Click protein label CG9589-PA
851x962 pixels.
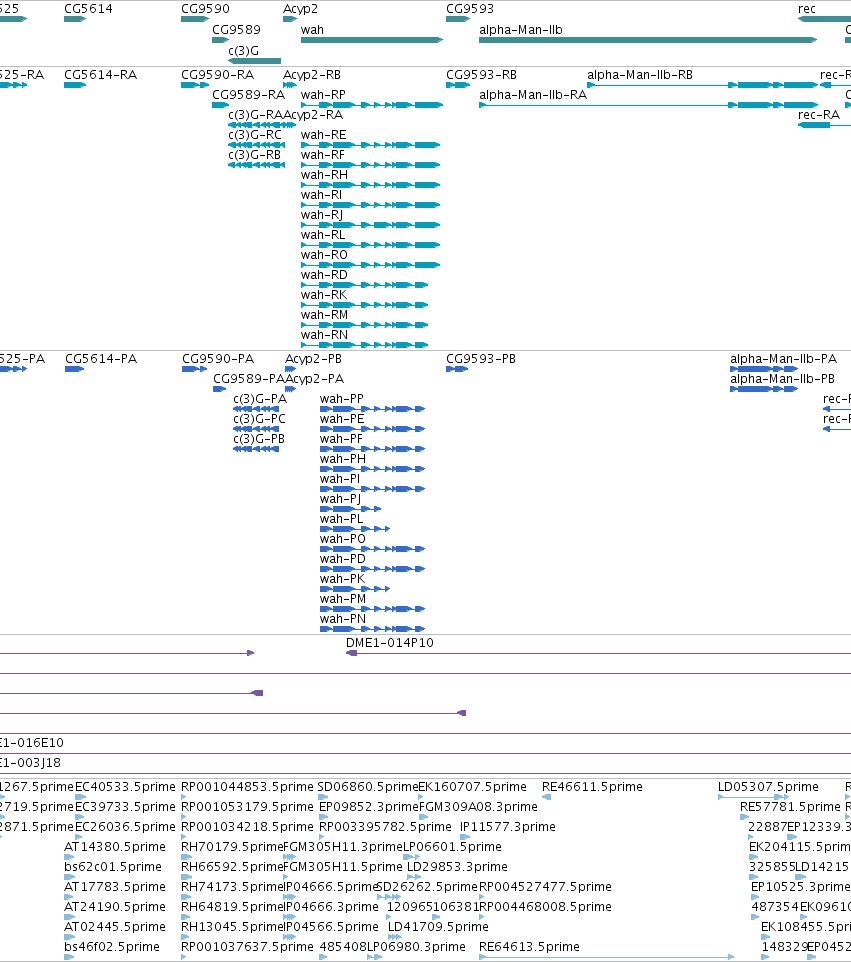click(x=249, y=379)
